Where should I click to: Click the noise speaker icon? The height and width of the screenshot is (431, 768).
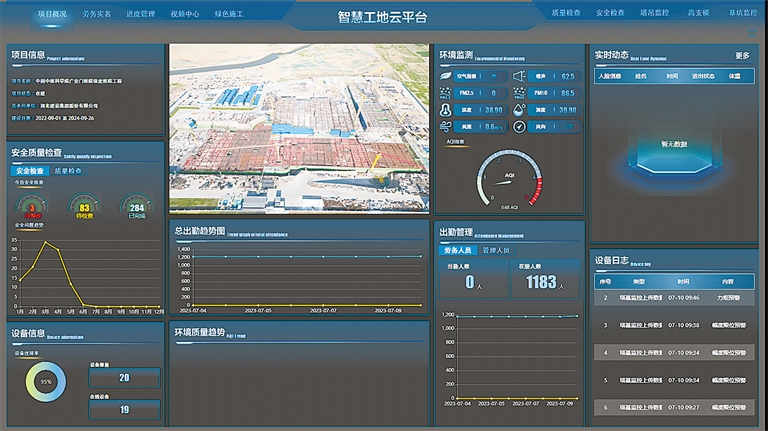click(x=519, y=76)
